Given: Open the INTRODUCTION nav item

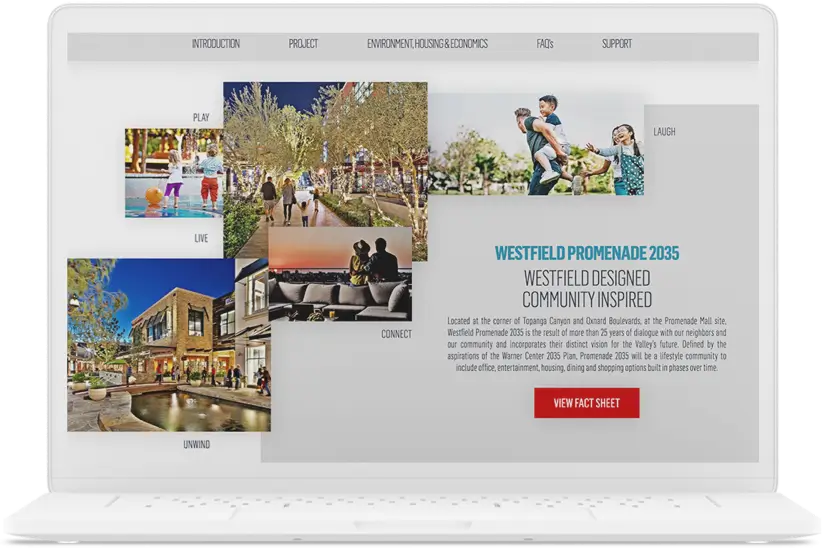Looking at the screenshot, I should 215,44.
